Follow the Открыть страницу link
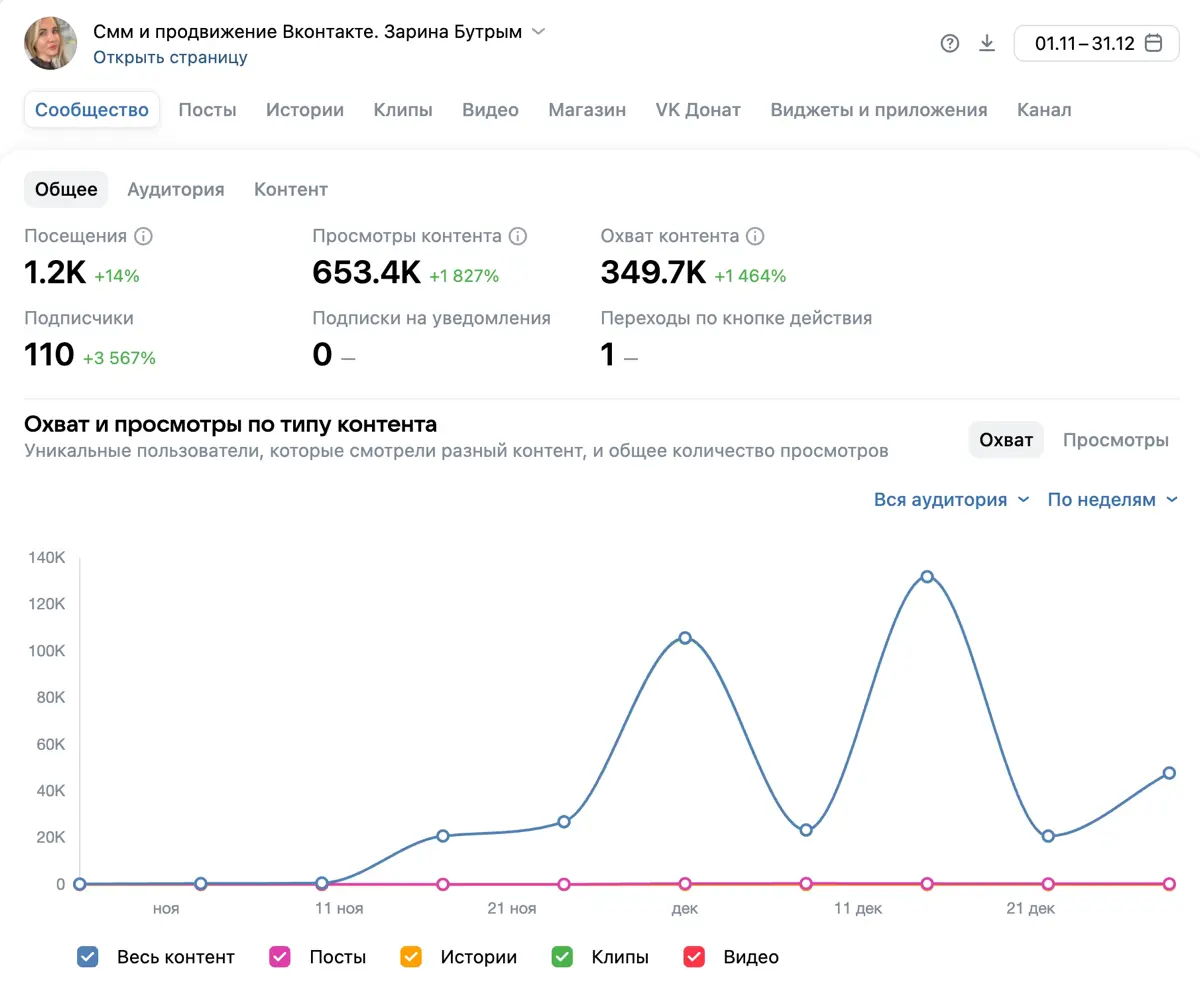The image size is (1200, 992). tap(170, 57)
